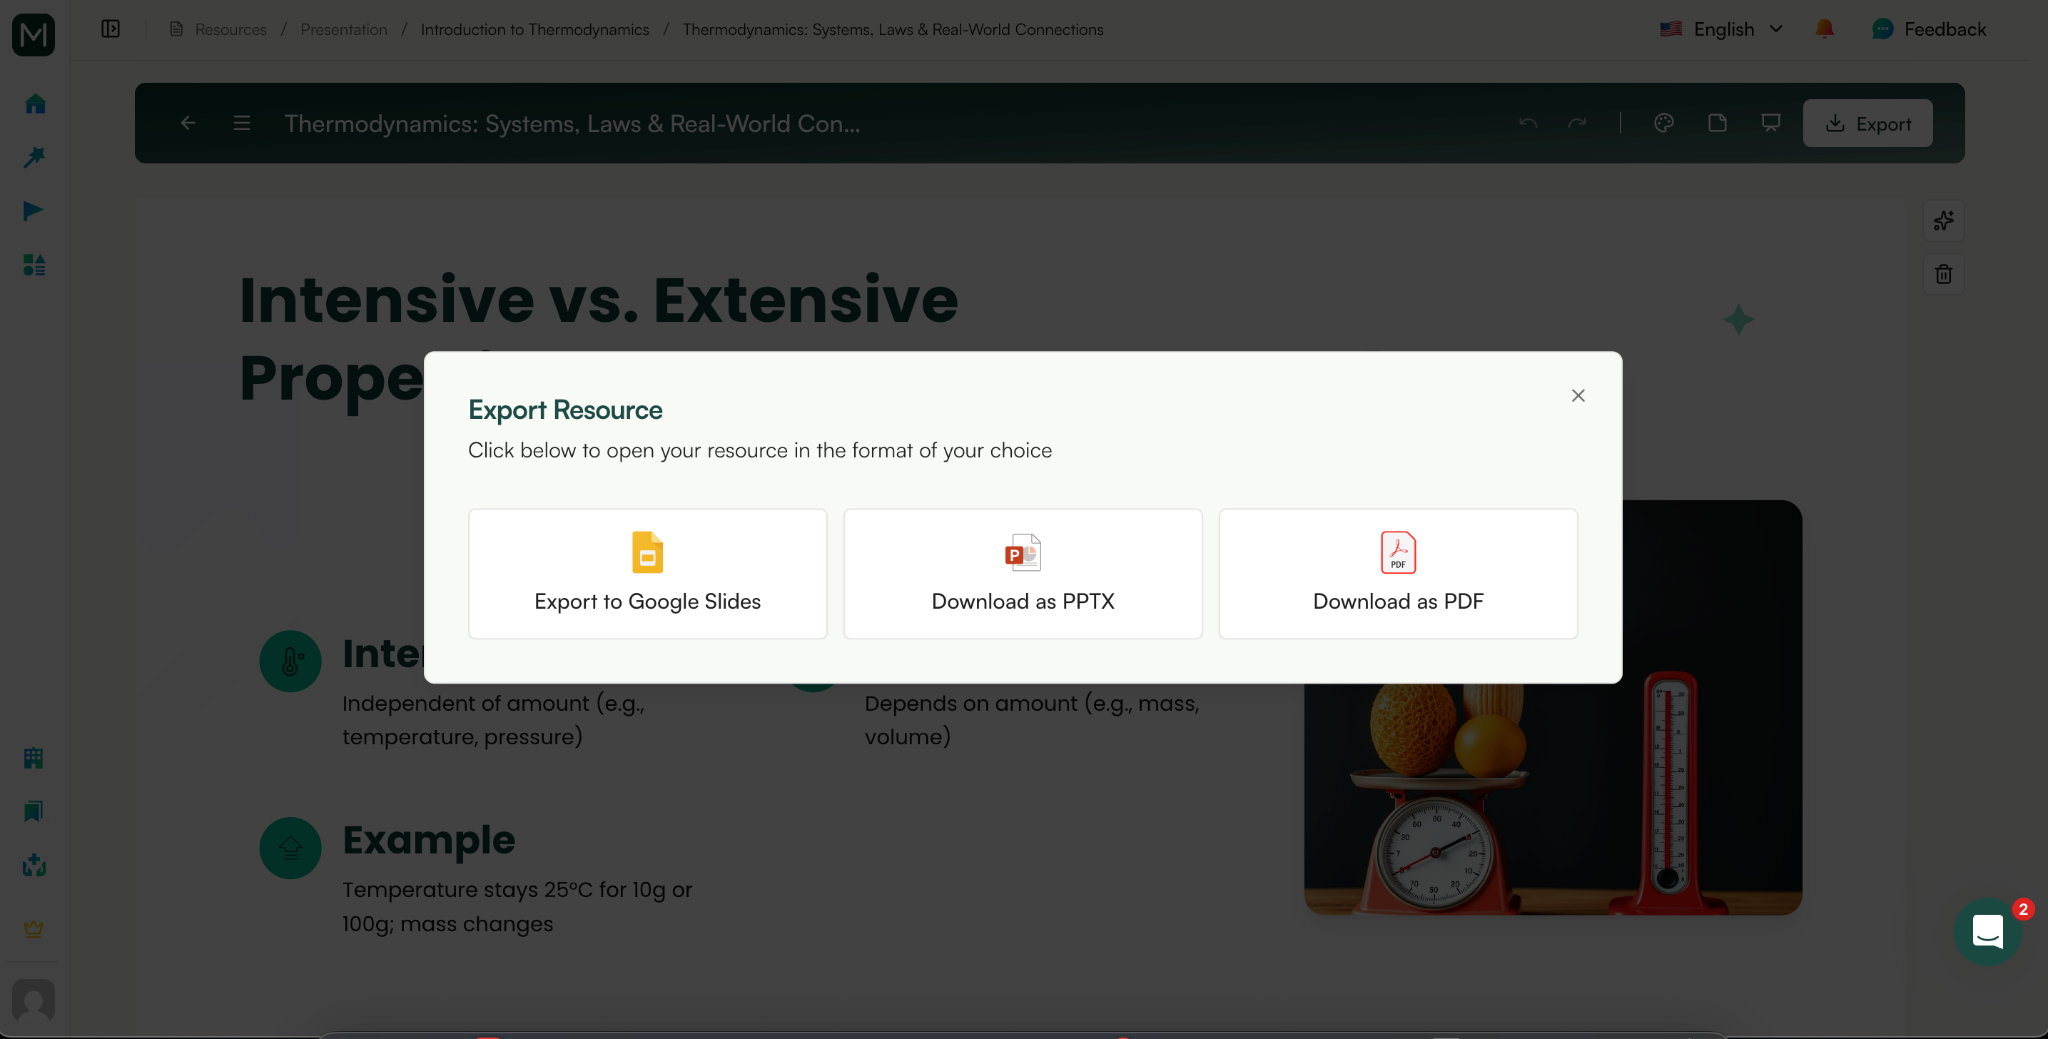Viewport: 2048px width, 1039px height.
Task: Go to Resources in the breadcrumb
Action: [231, 29]
